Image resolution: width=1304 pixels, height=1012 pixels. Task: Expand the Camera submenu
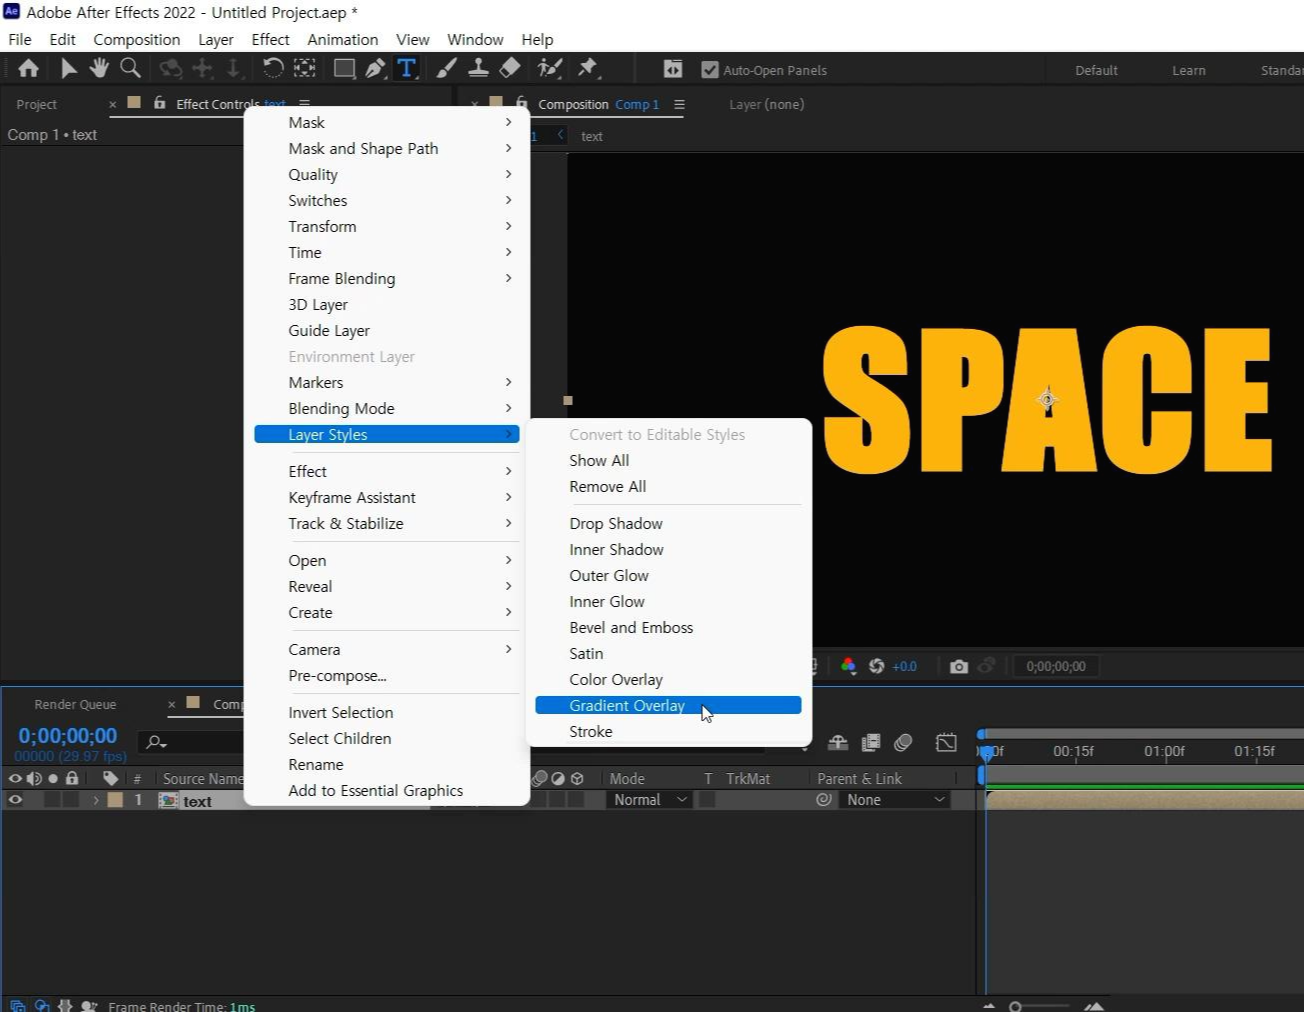pos(387,649)
